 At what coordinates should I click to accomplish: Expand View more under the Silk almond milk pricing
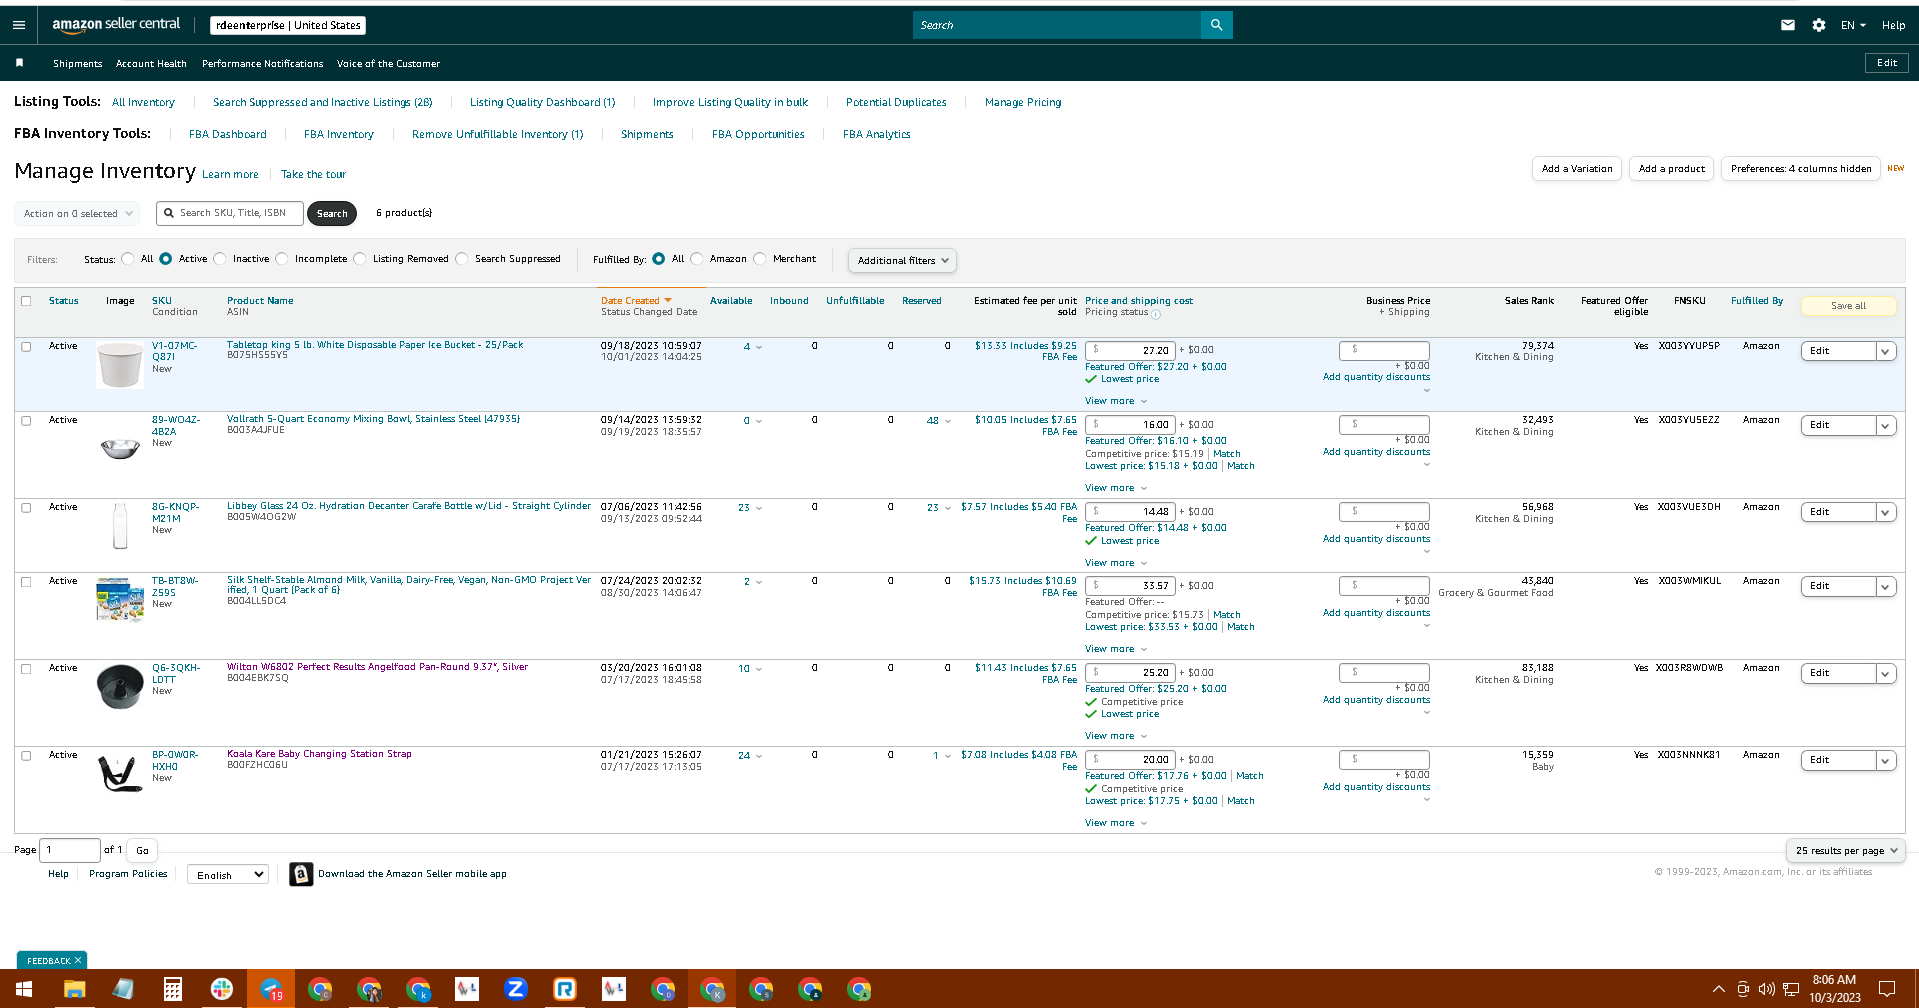click(1116, 649)
